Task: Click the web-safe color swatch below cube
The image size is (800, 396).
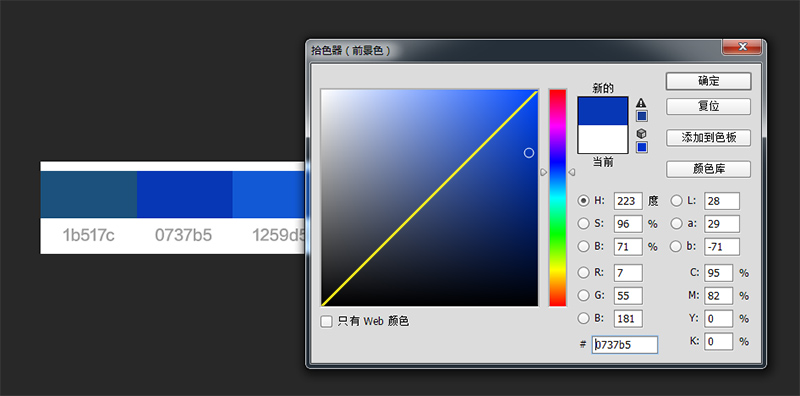Action: 642,147
